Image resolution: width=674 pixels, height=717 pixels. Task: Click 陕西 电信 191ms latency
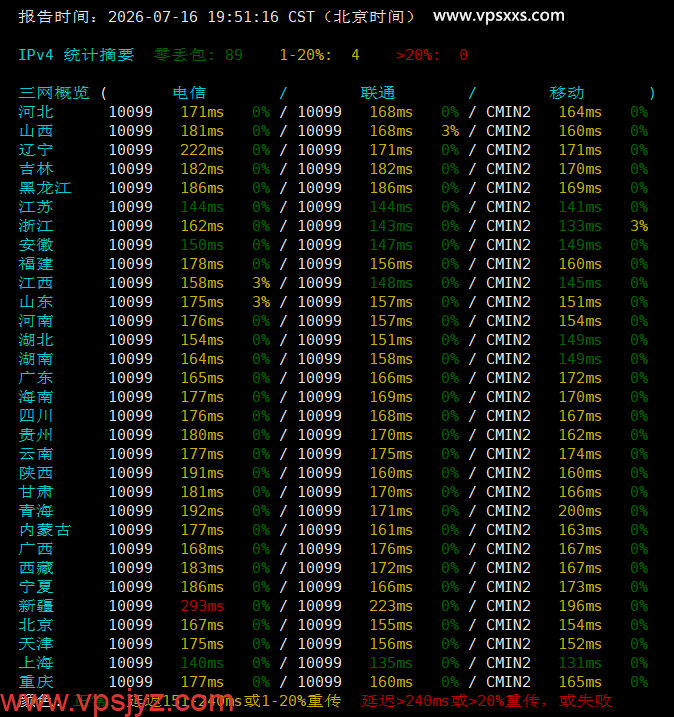pos(202,473)
